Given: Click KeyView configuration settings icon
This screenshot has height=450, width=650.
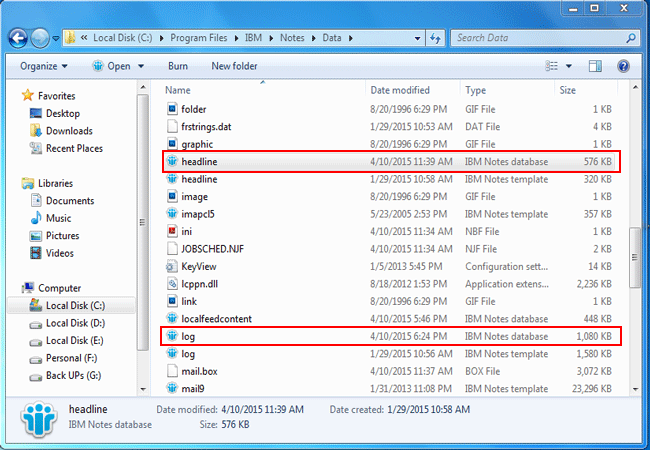Looking at the screenshot, I should pos(172,266).
